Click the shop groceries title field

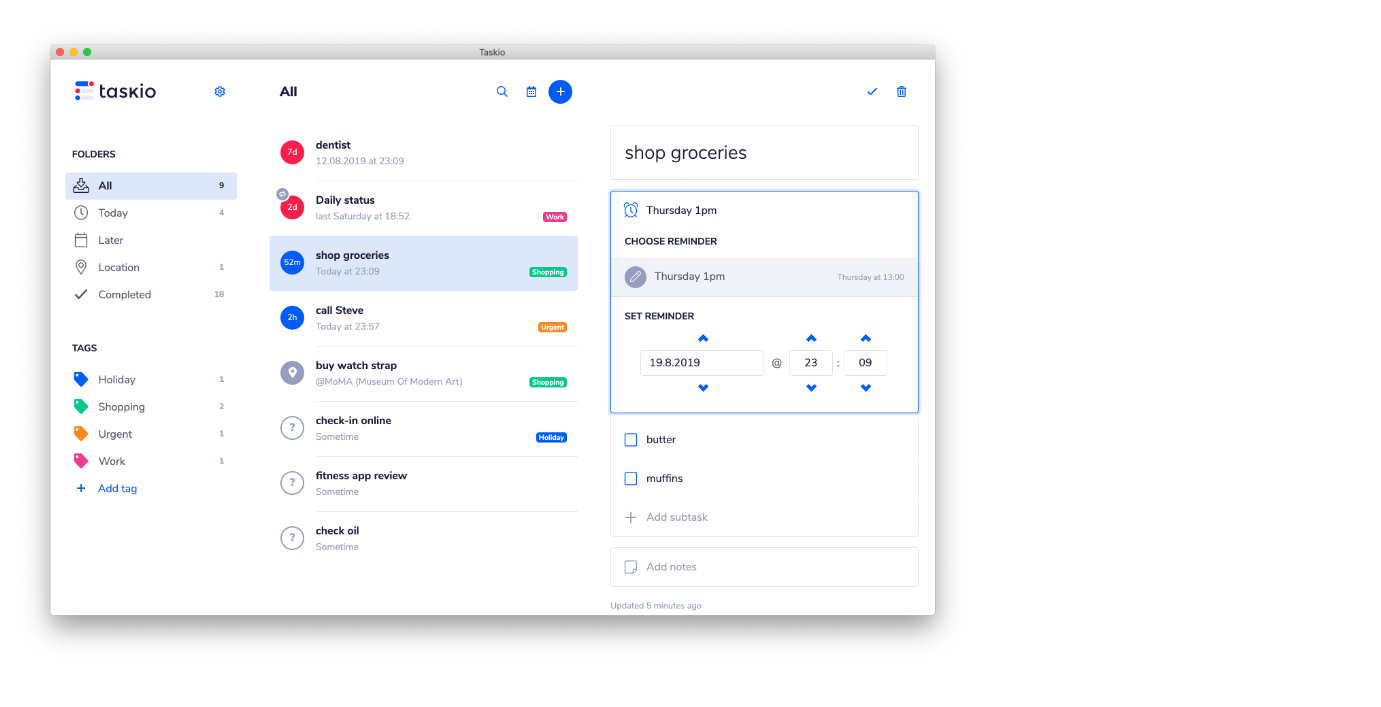(x=764, y=153)
